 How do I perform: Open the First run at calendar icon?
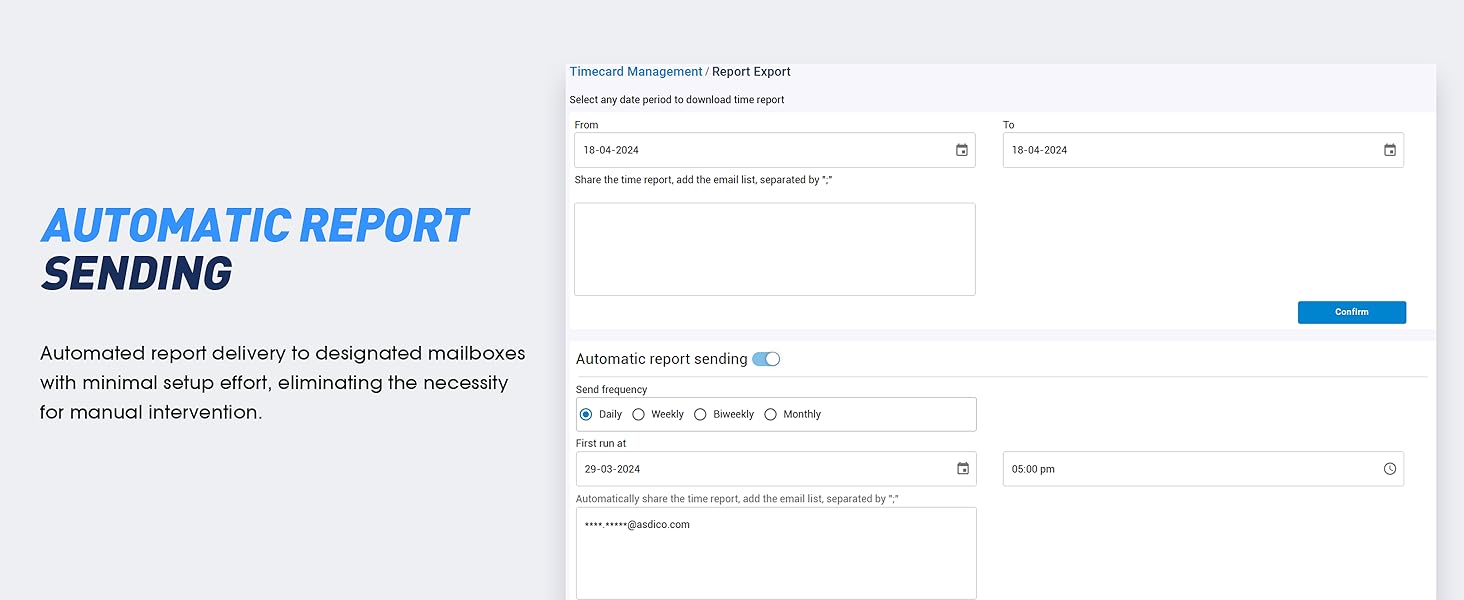click(x=962, y=469)
